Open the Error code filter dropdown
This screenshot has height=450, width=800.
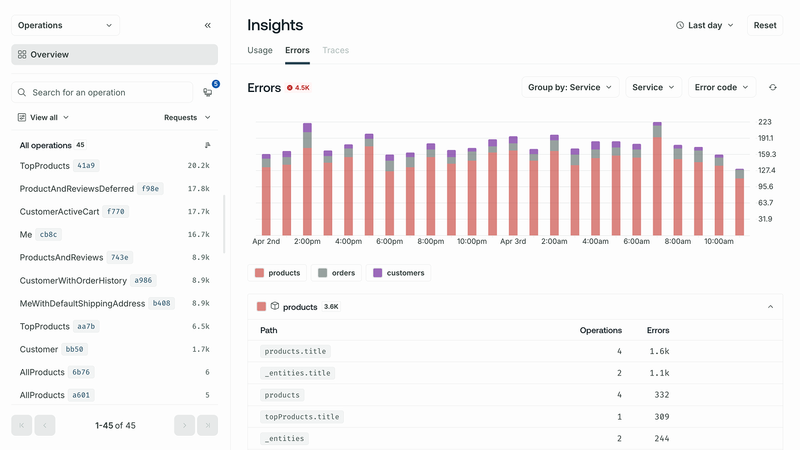coord(721,88)
